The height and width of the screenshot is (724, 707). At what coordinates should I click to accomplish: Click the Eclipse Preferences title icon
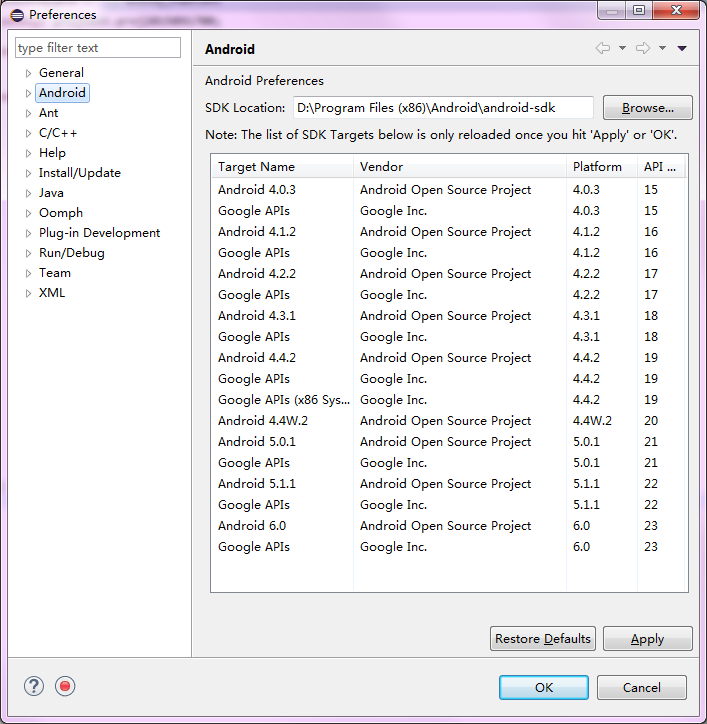pos(17,15)
